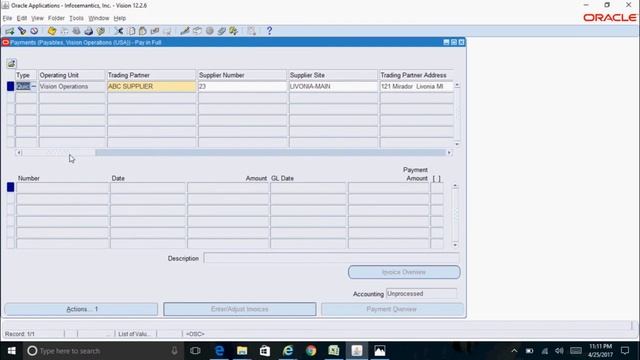The width and height of the screenshot is (640, 360).
Task: Open the Show Navigator toolbar icon
Action: pyautogui.click(x=34, y=31)
